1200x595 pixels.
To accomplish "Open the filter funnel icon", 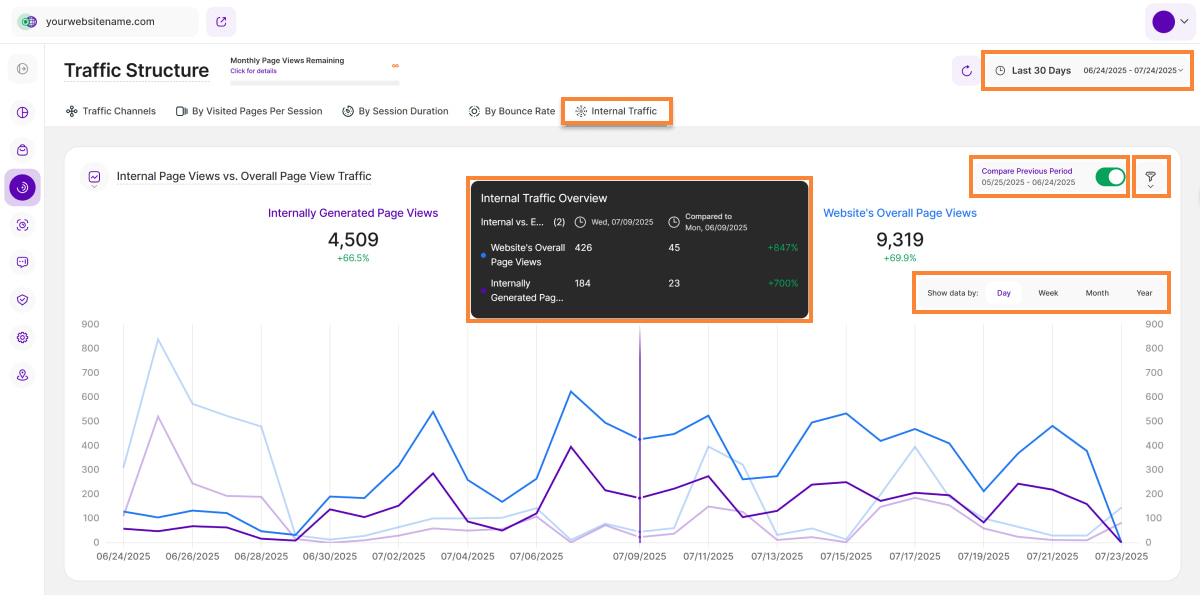I will point(1150,178).
